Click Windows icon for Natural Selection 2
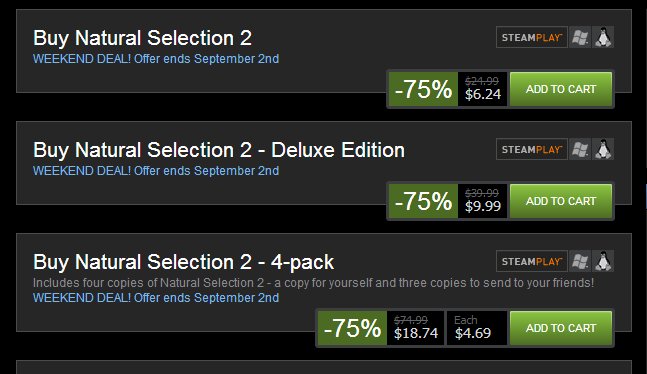This screenshot has width=647, height=374. click(580, 38)
